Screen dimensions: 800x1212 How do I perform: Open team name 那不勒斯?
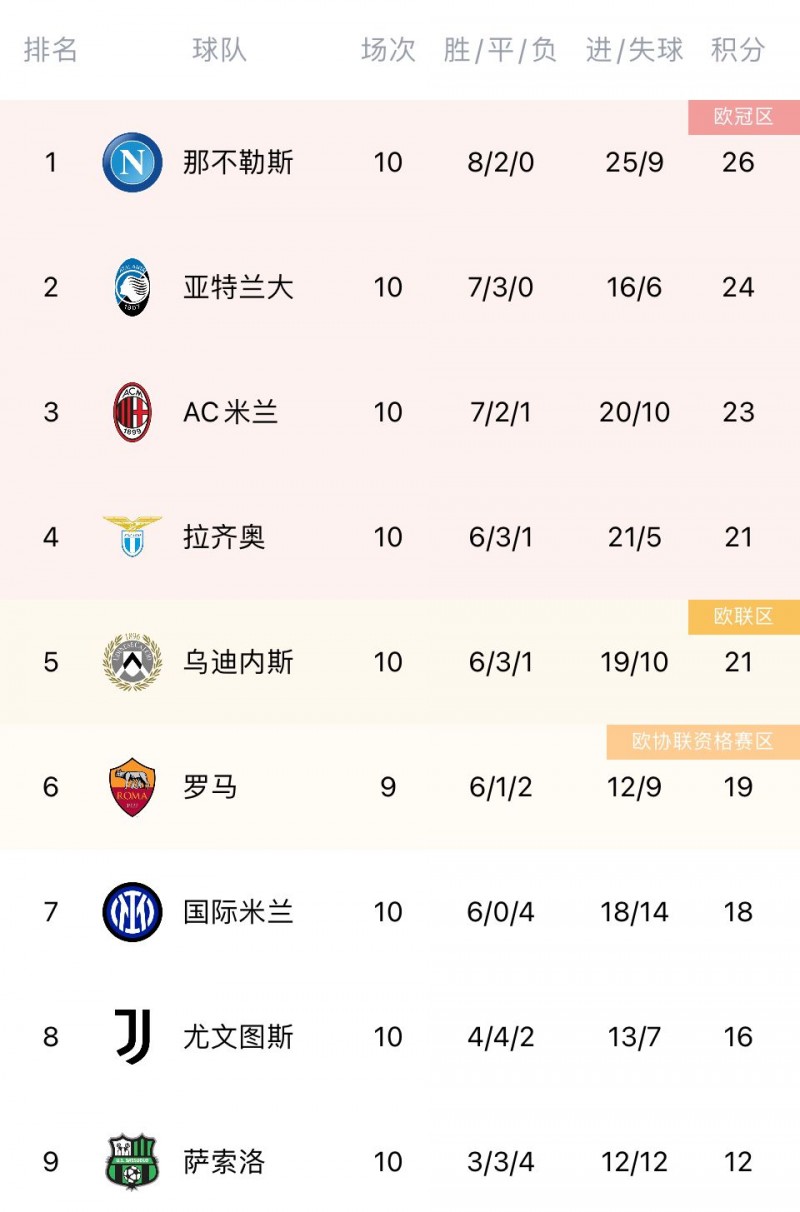(238, 162)
